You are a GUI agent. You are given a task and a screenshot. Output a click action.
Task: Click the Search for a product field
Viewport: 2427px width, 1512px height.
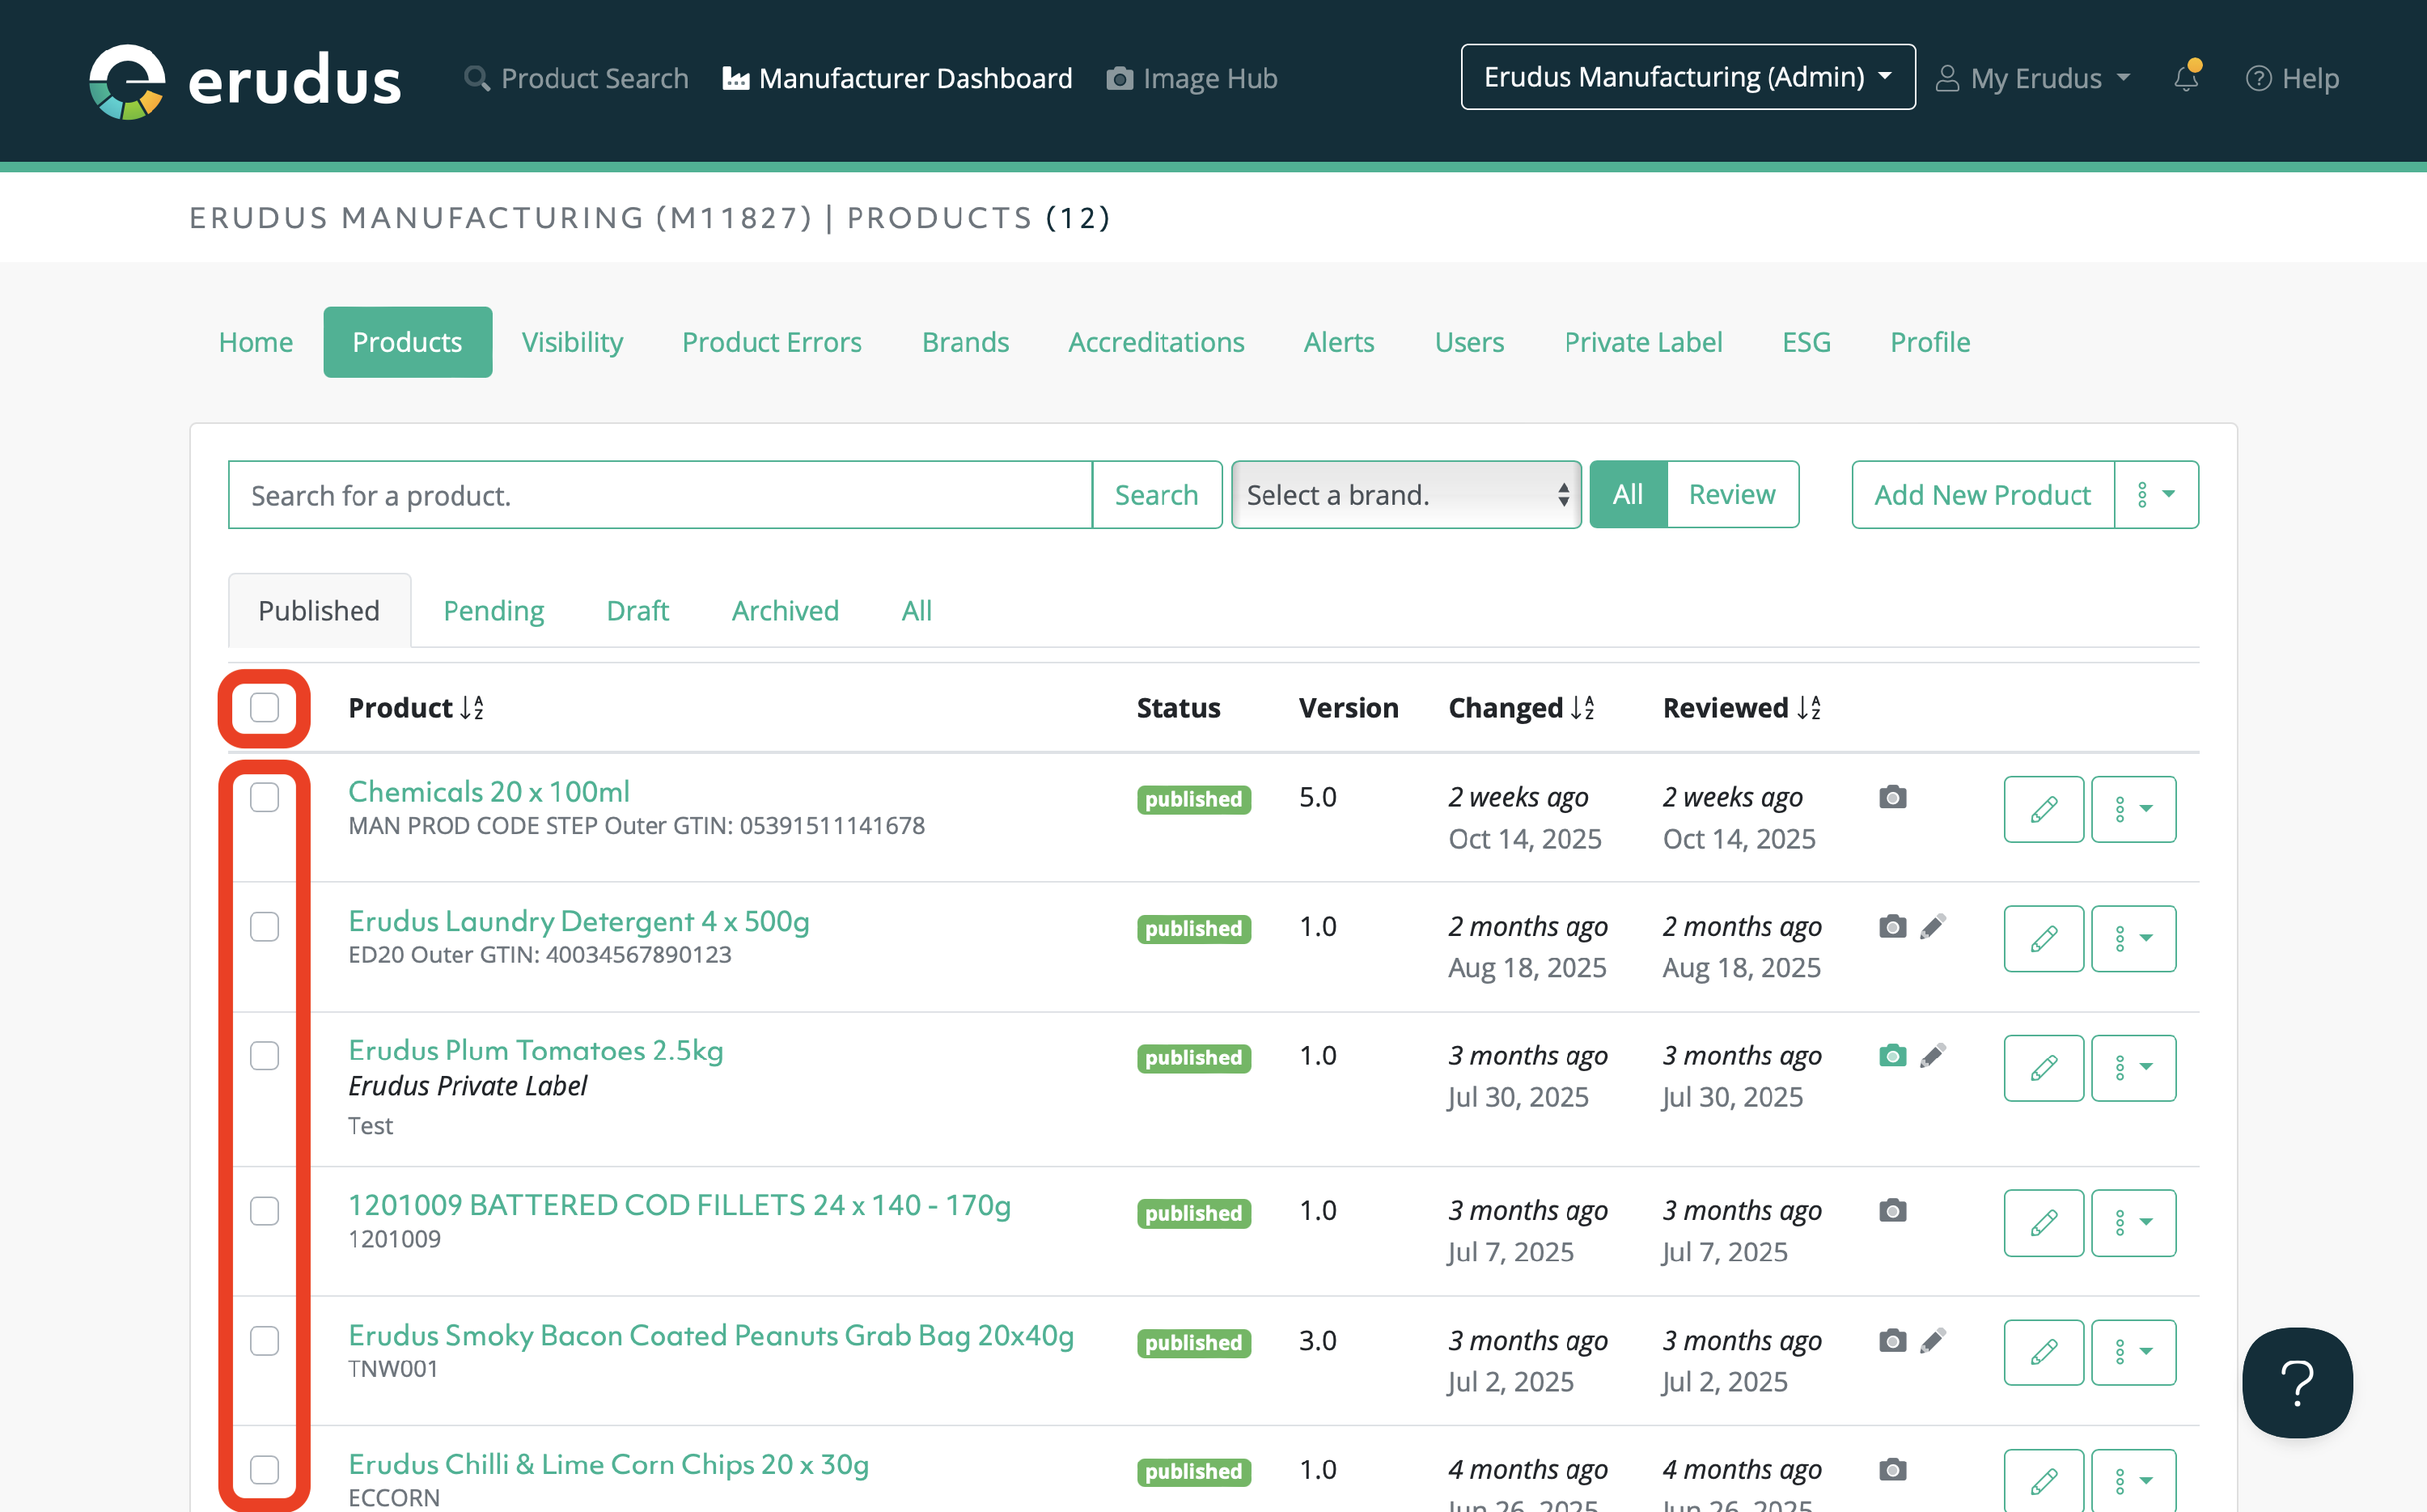[x=660, y=494]
